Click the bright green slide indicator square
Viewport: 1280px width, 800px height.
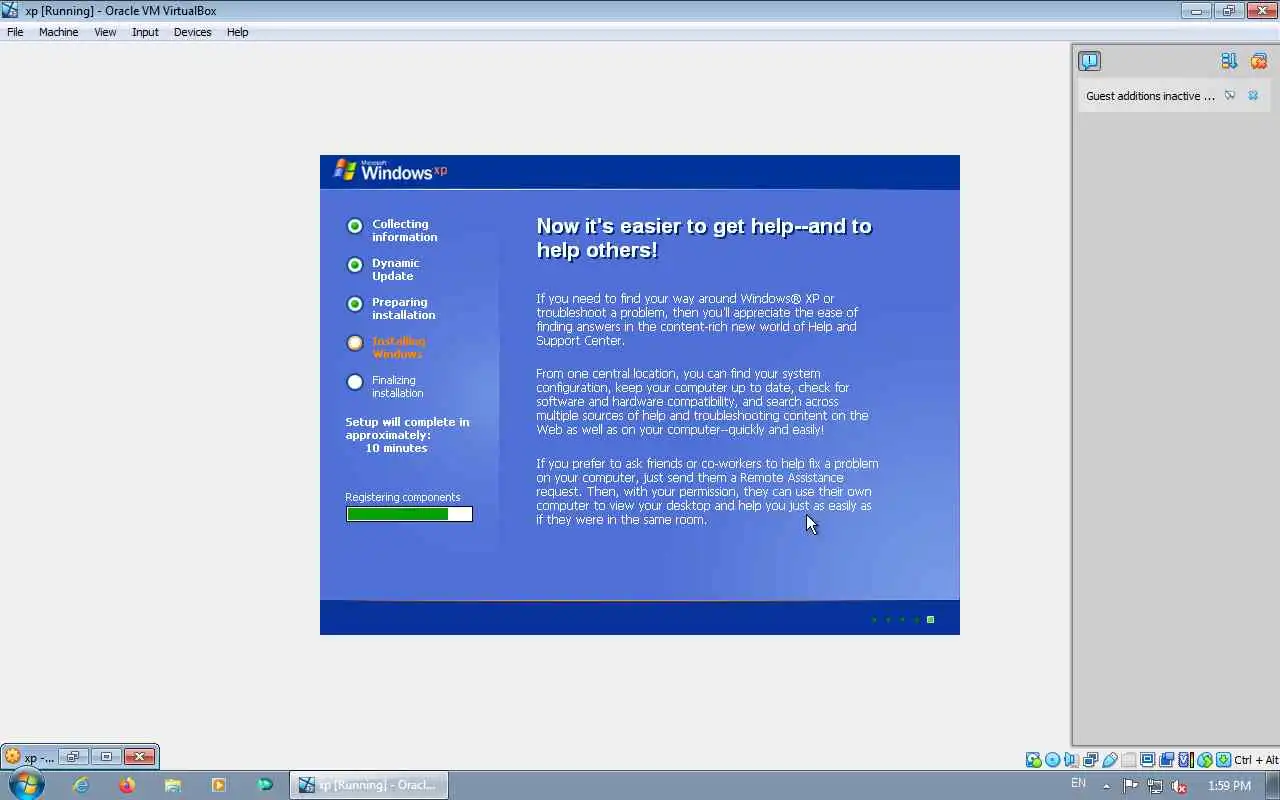coord(930,619)
